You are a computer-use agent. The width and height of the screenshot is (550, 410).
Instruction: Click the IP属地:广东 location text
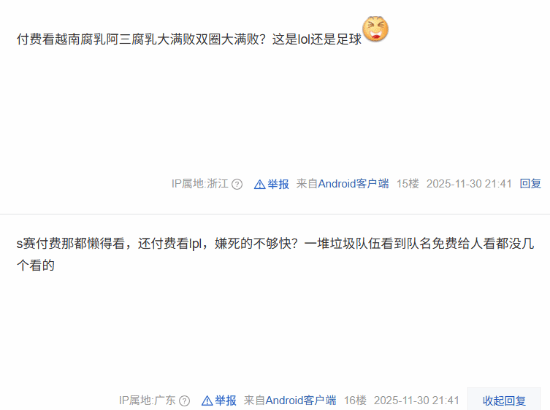[147, 400]
